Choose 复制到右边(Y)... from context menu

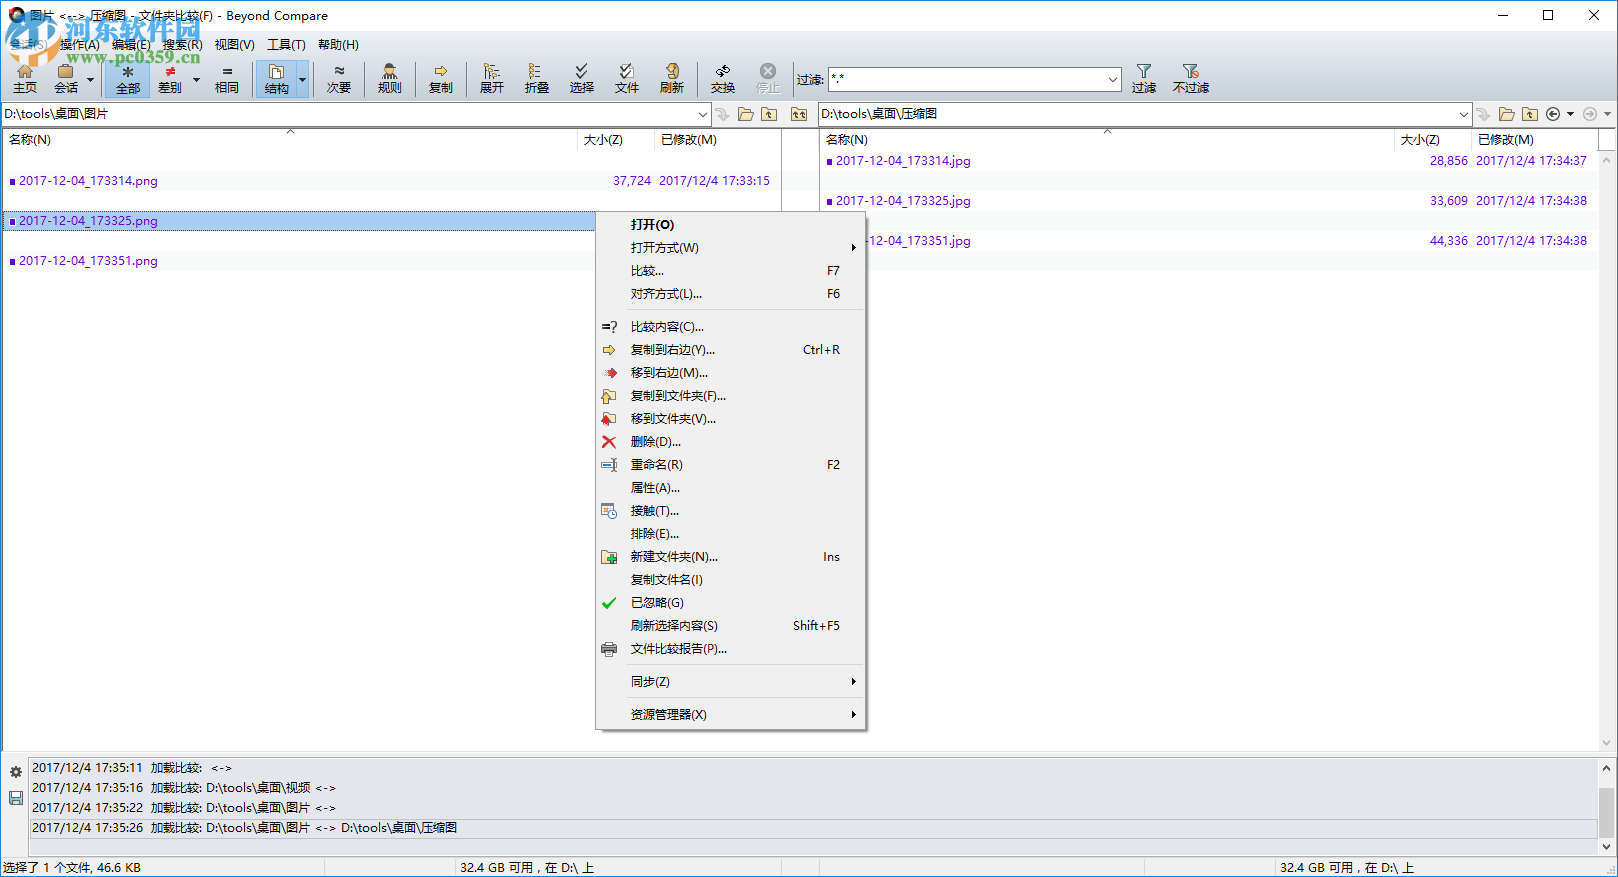[x=730, y=350]
